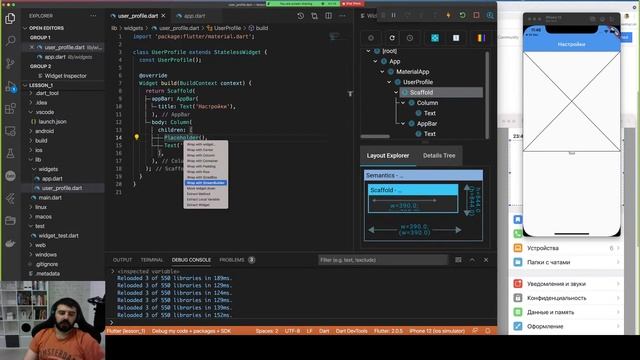640x360 pixels.
Task: Open DevTools Widget Inspector icon in debug toolbar
Action: [490, 16]
